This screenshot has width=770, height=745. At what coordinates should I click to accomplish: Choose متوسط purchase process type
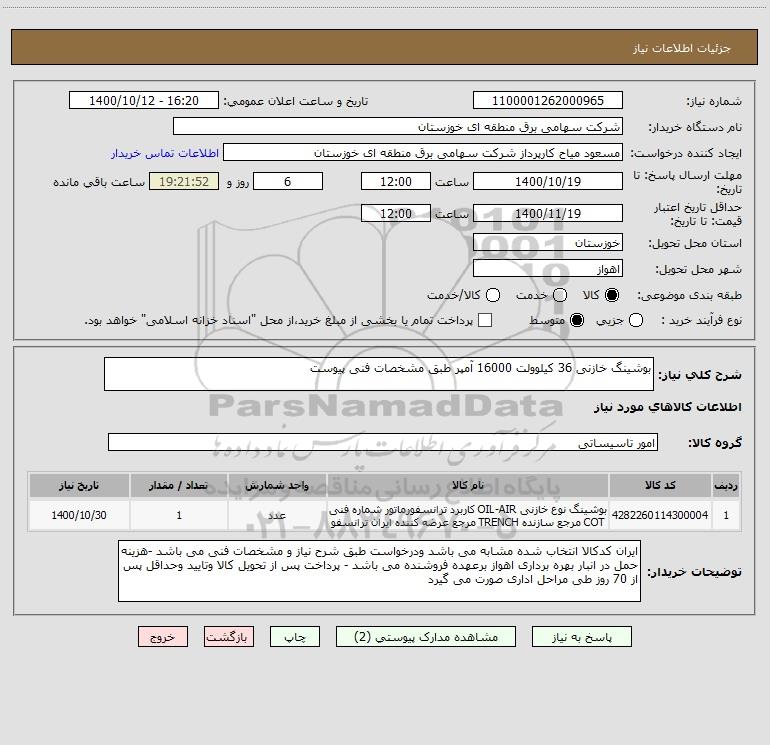pos(577,320)
